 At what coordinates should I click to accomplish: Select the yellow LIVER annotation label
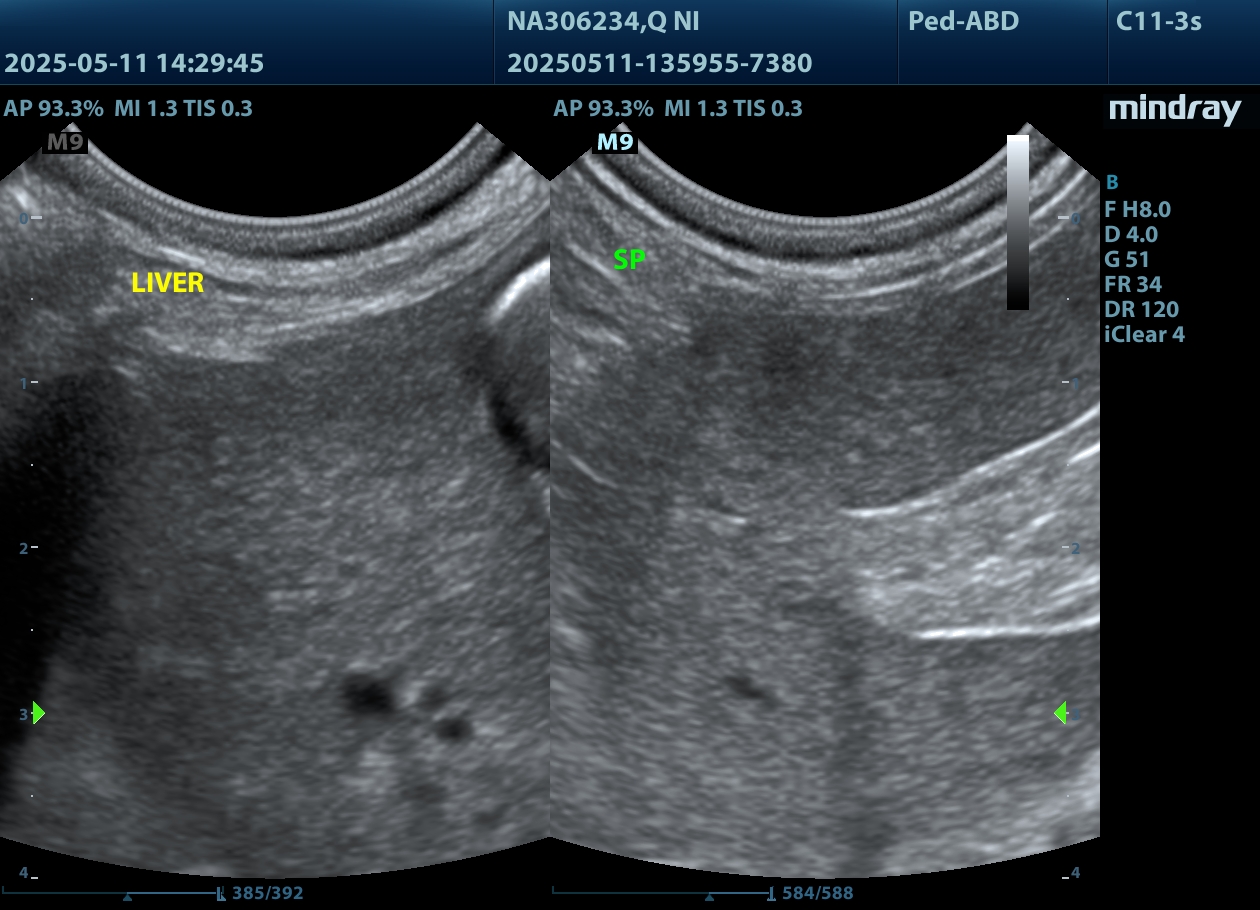pos(167,283)
